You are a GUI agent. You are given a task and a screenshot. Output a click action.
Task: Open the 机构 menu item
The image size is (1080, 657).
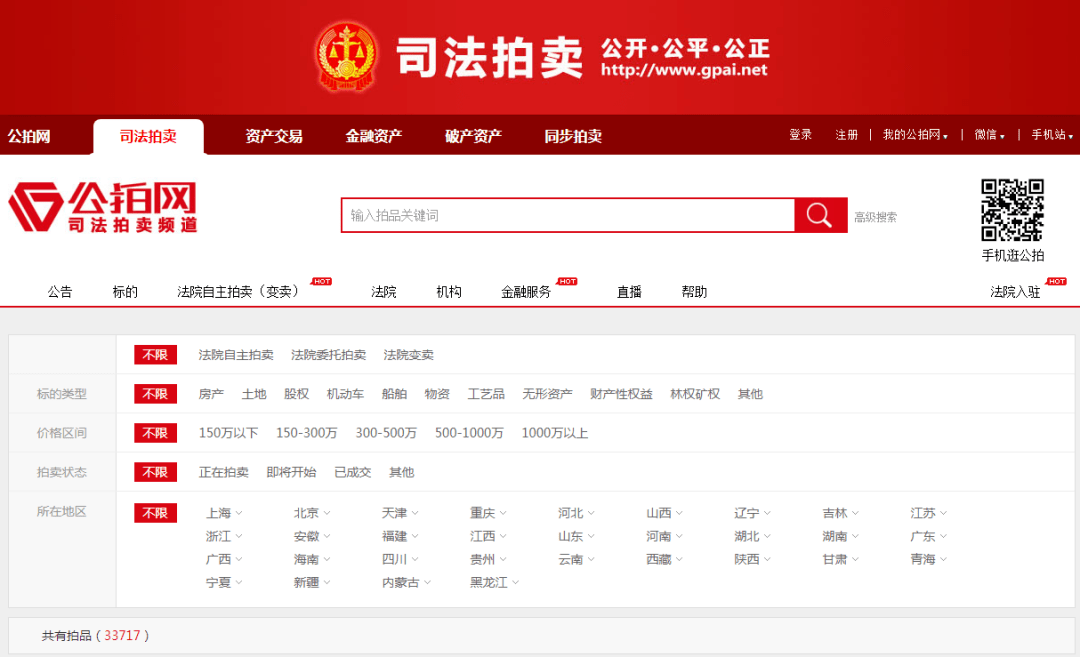(x=449, y=291)
